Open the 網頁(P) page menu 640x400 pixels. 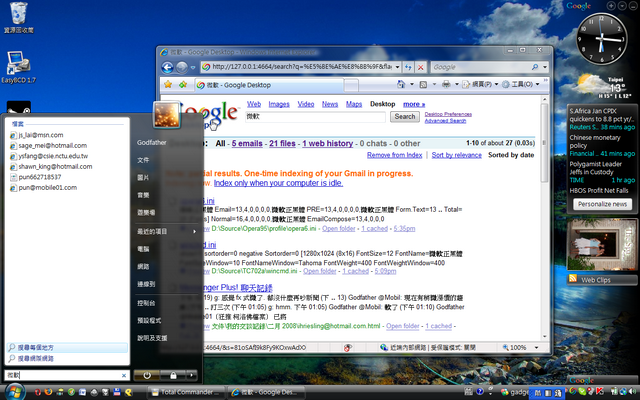[x=481, y=84]
